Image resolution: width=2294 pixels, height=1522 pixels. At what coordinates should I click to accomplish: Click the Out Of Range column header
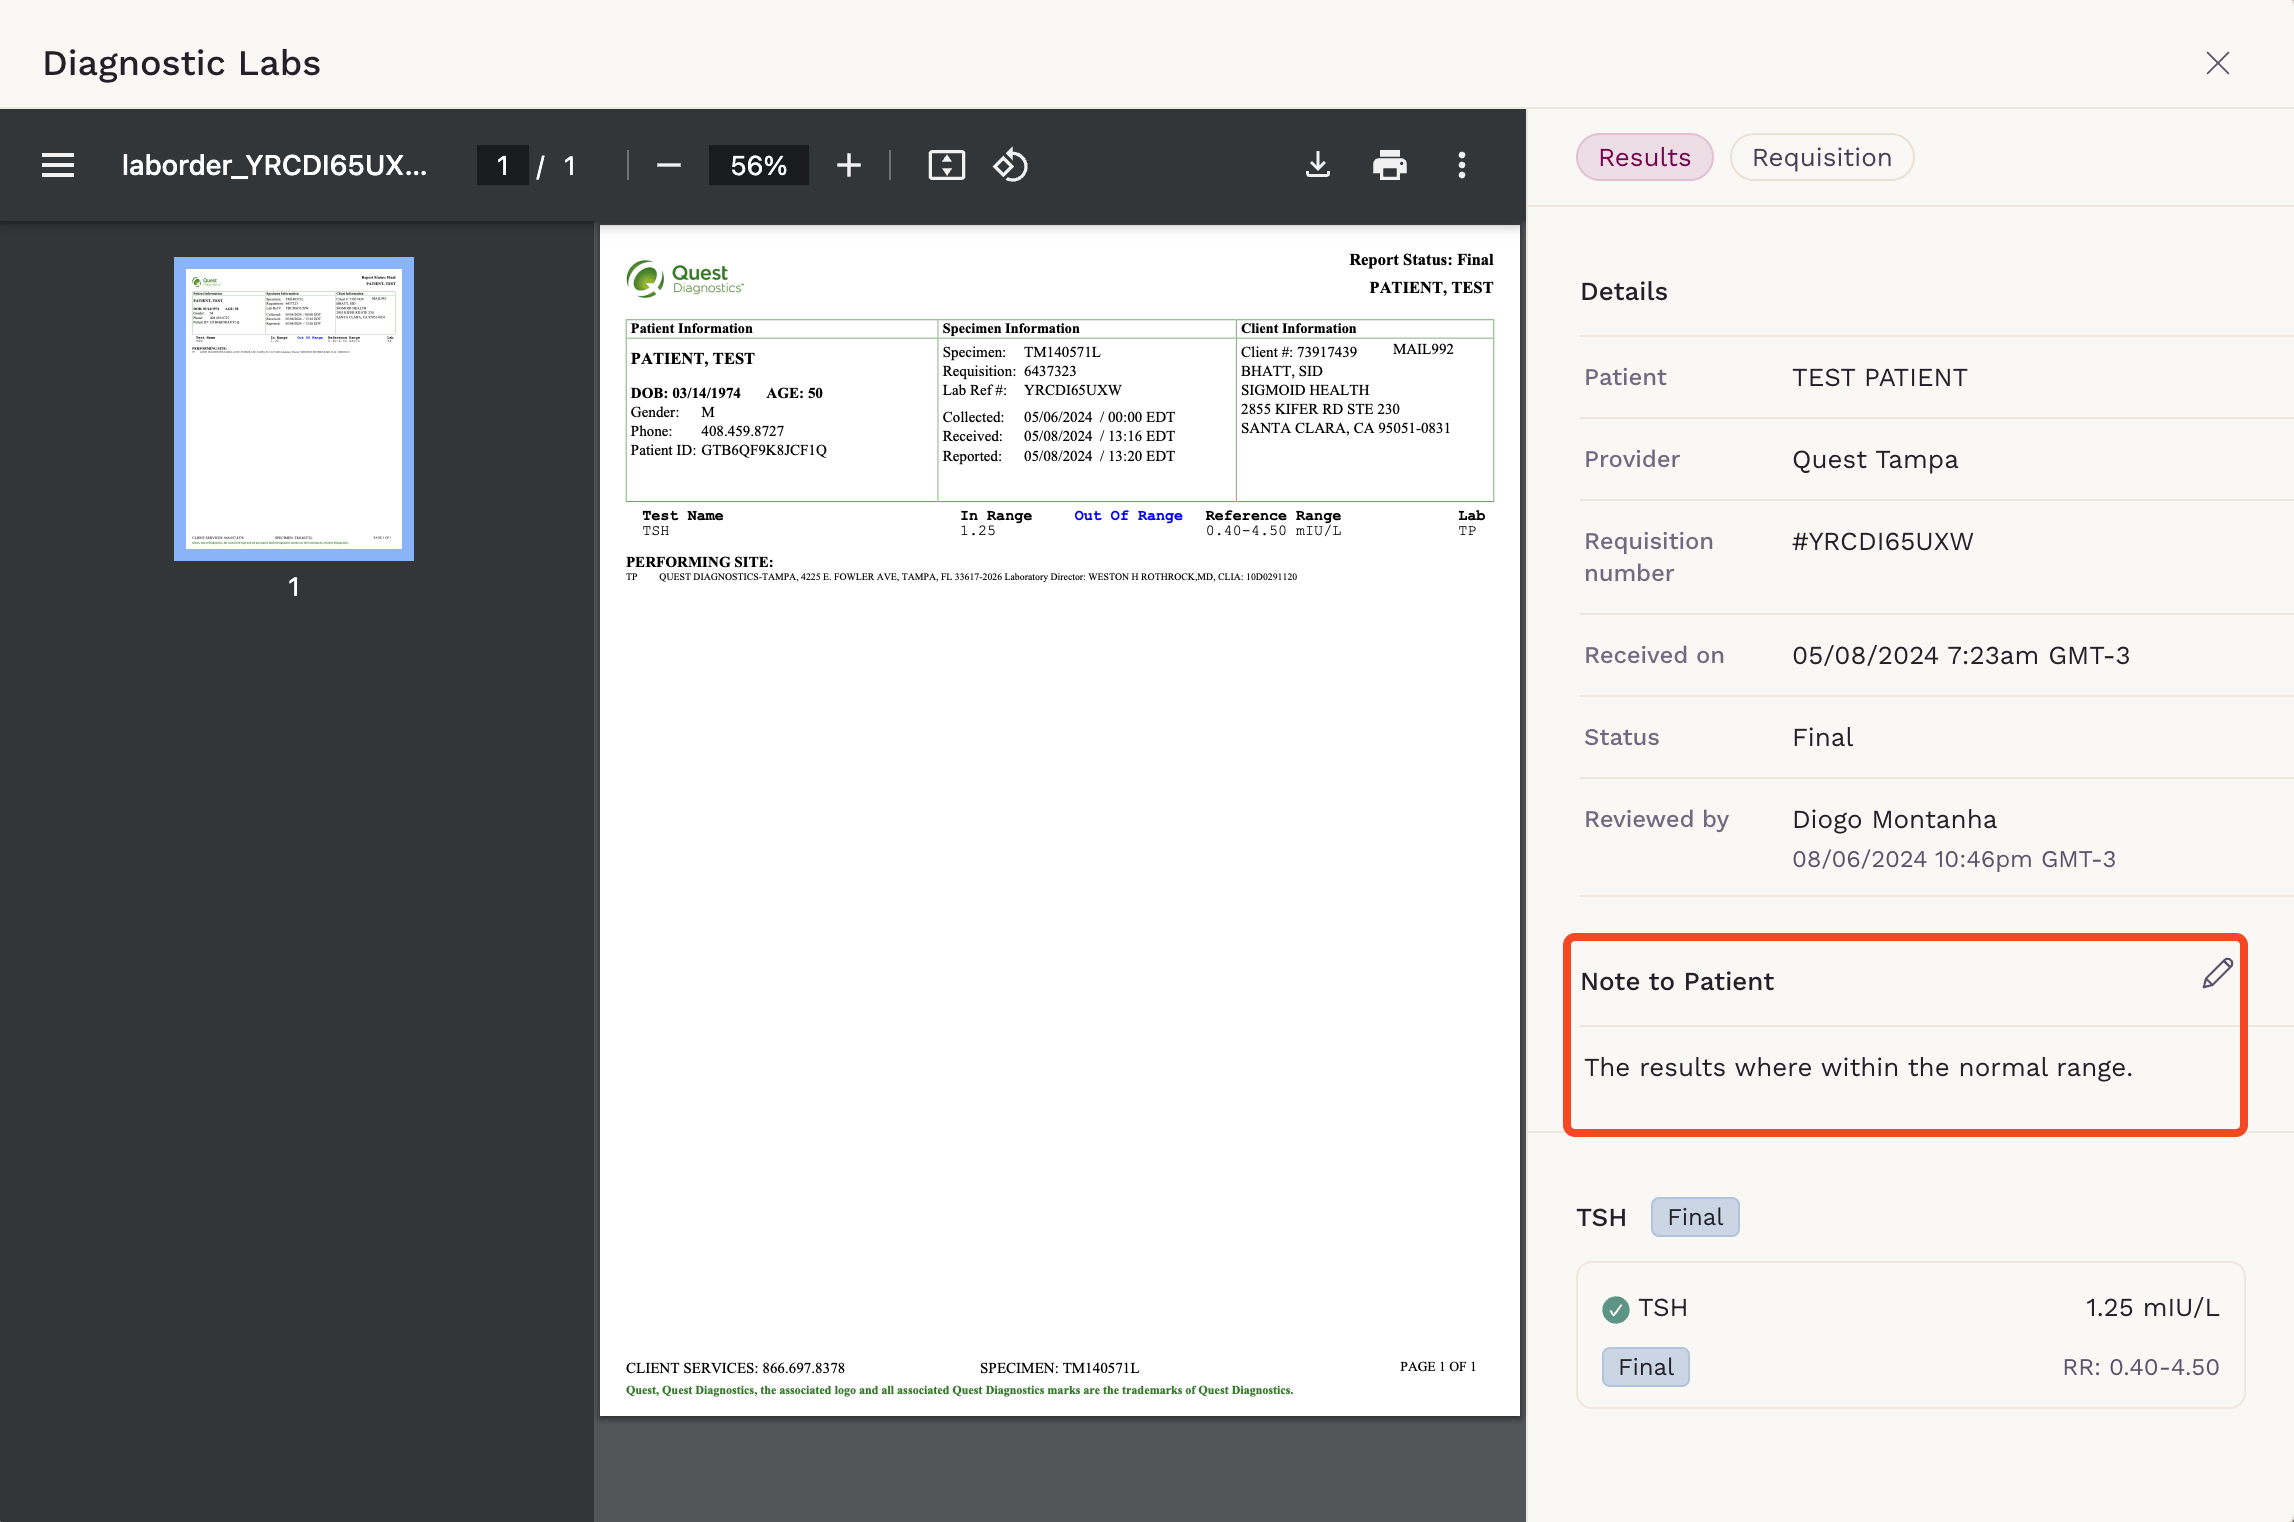[x=1128, y=516]
